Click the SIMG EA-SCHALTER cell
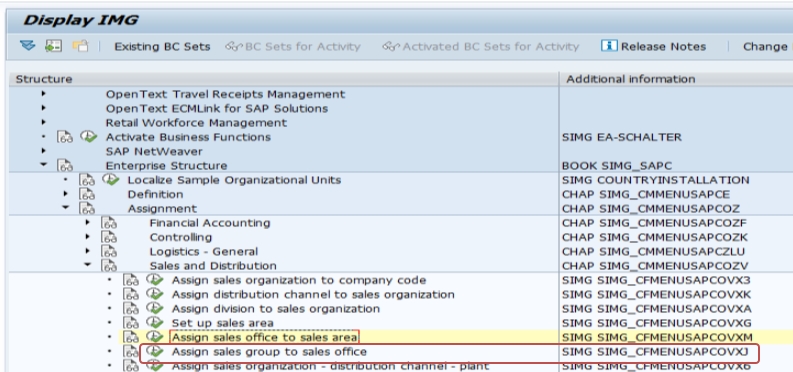Image resolution: width=793 pixels, height=372 pixels. click(622, 137)
